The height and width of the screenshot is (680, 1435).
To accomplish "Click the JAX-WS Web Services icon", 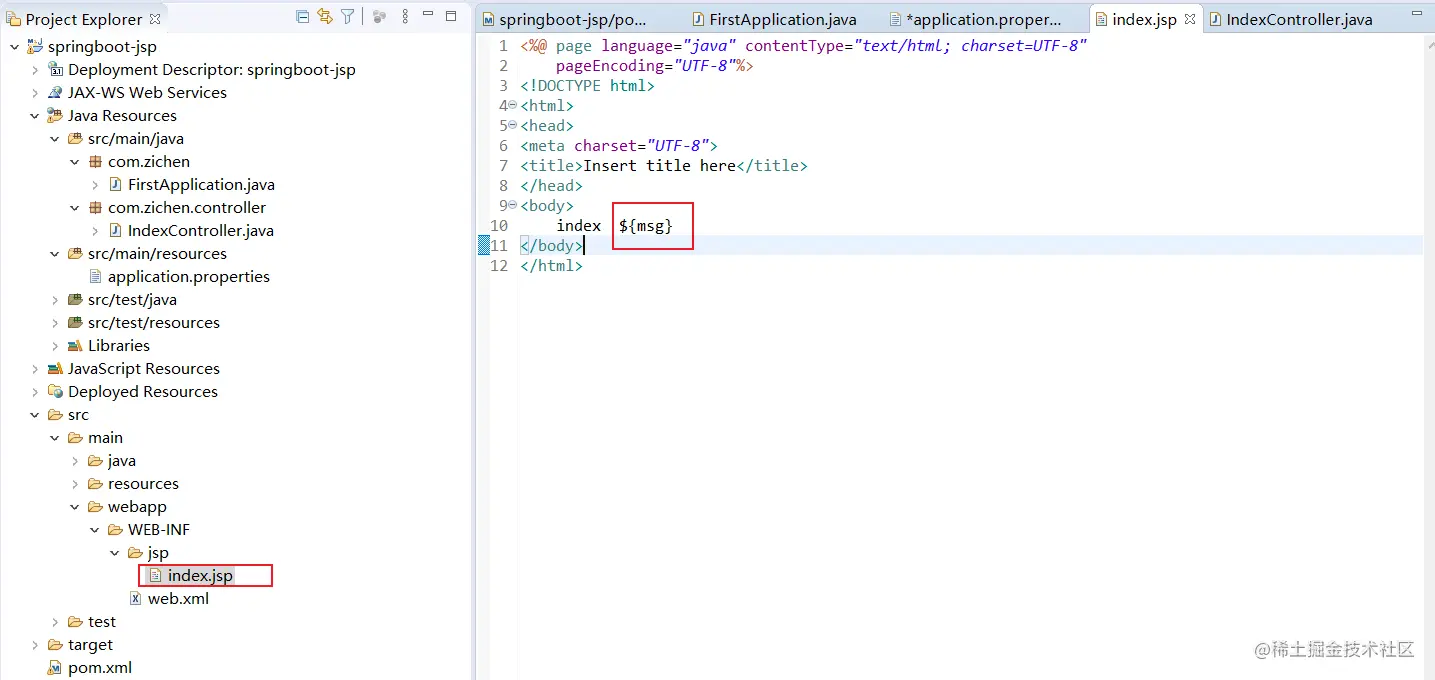I will pos(56,93).
